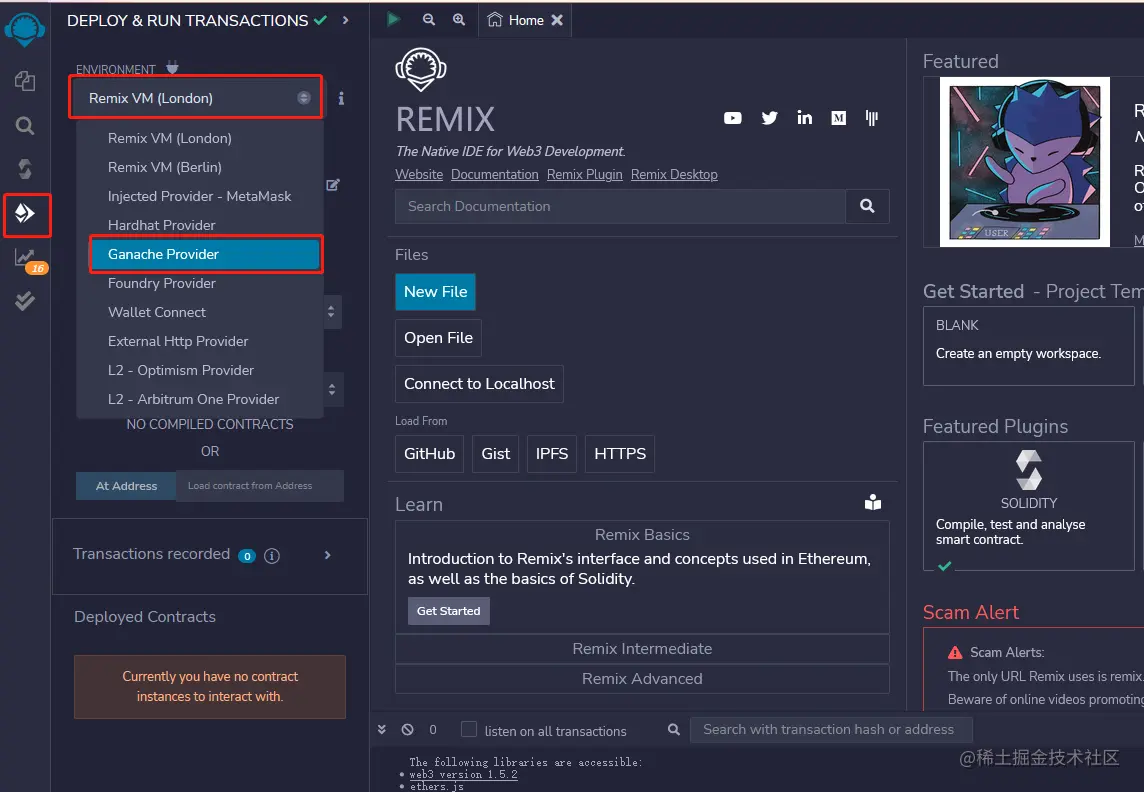Select Remix VM (Berlin) option
Image resolution: width=1144 pixels, height=792 pixels.
[200, 167]
